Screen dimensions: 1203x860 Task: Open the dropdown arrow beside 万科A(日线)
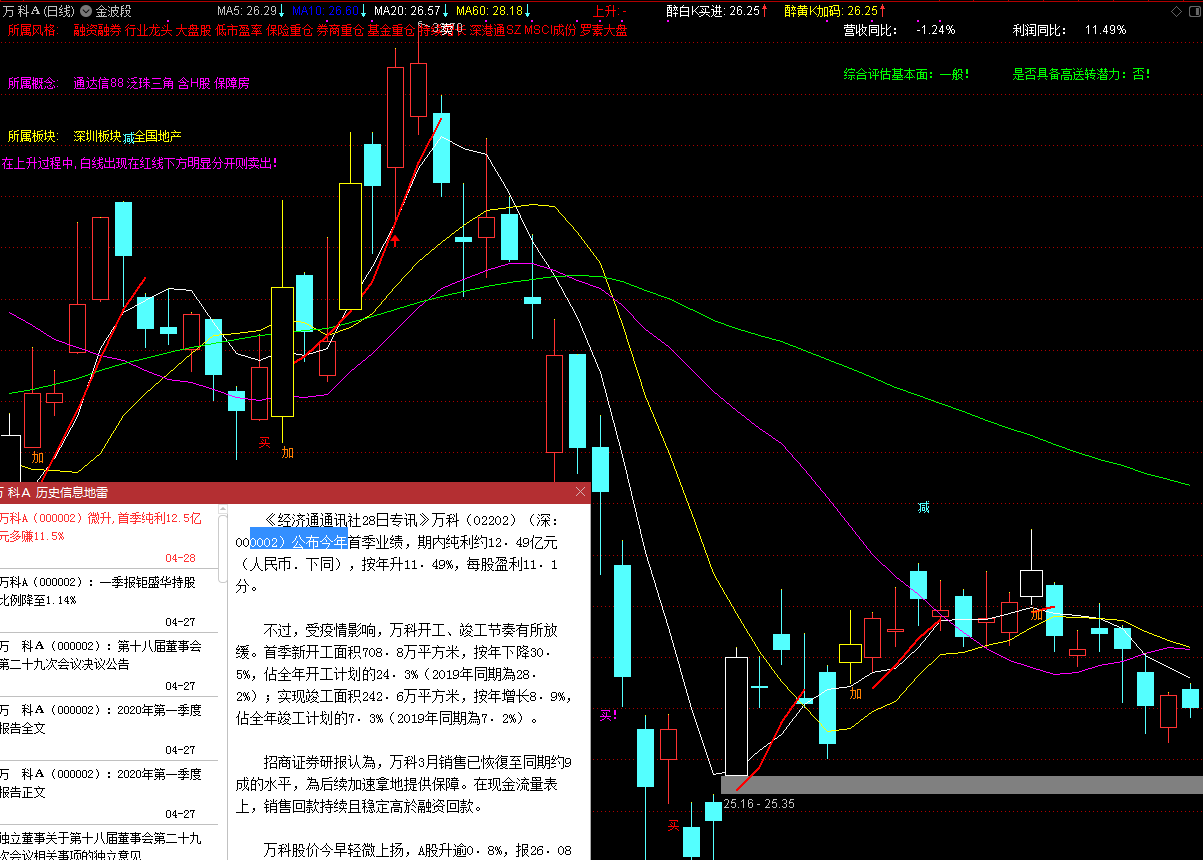click(86, 11)
